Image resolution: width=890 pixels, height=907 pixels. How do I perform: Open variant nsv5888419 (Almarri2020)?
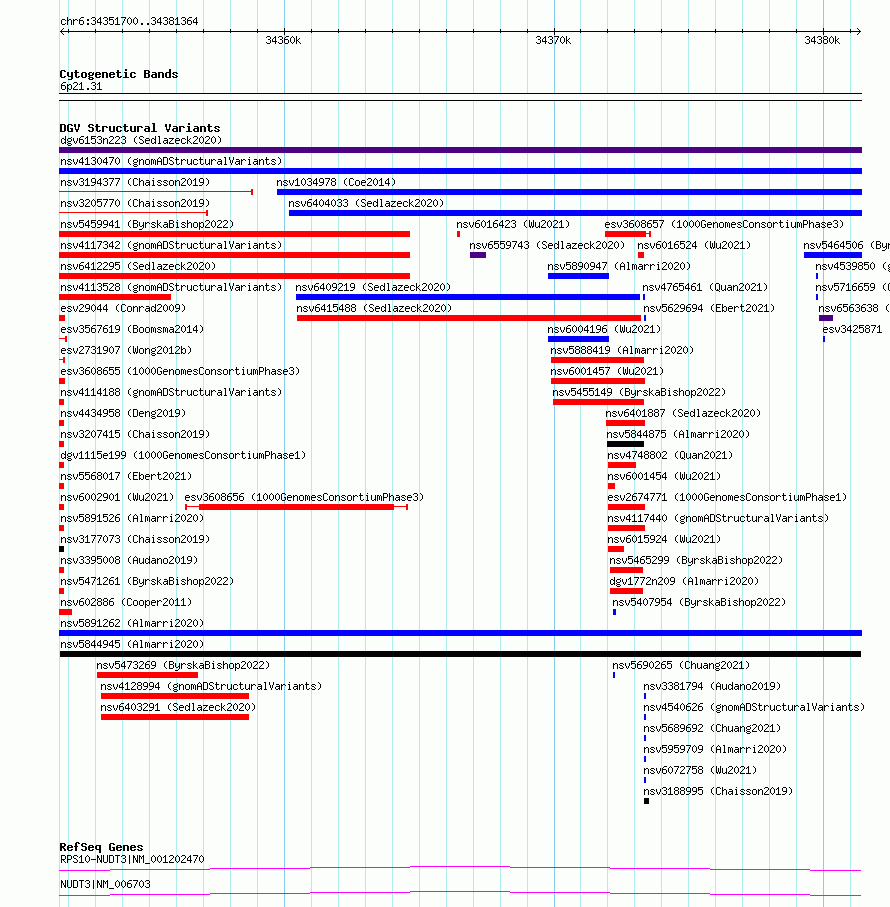622,351
